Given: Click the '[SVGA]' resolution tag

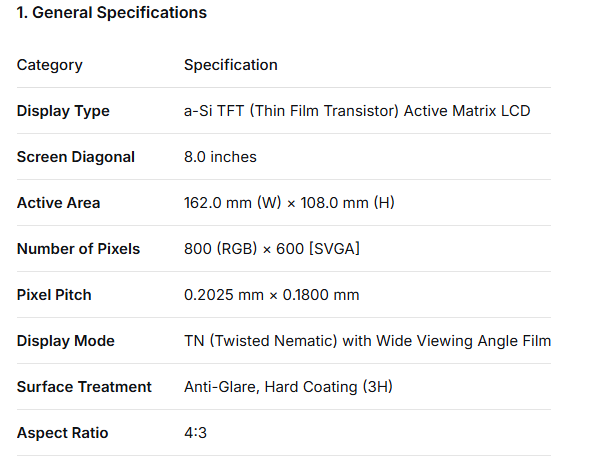Looking at the screenshot, I should coord(334,249).
